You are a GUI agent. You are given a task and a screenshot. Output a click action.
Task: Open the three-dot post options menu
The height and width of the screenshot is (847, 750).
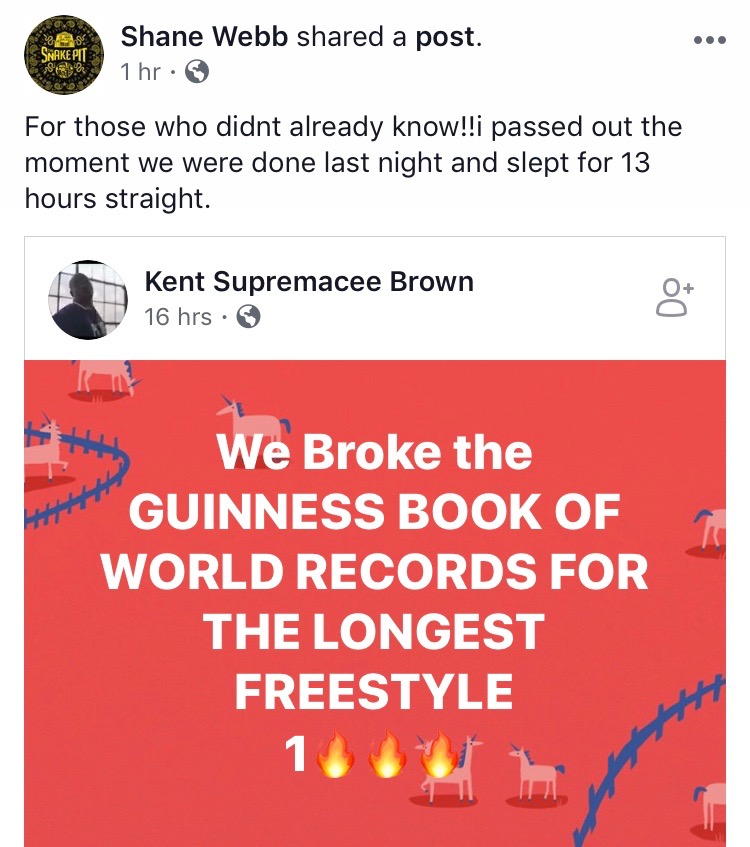(709, 40)
